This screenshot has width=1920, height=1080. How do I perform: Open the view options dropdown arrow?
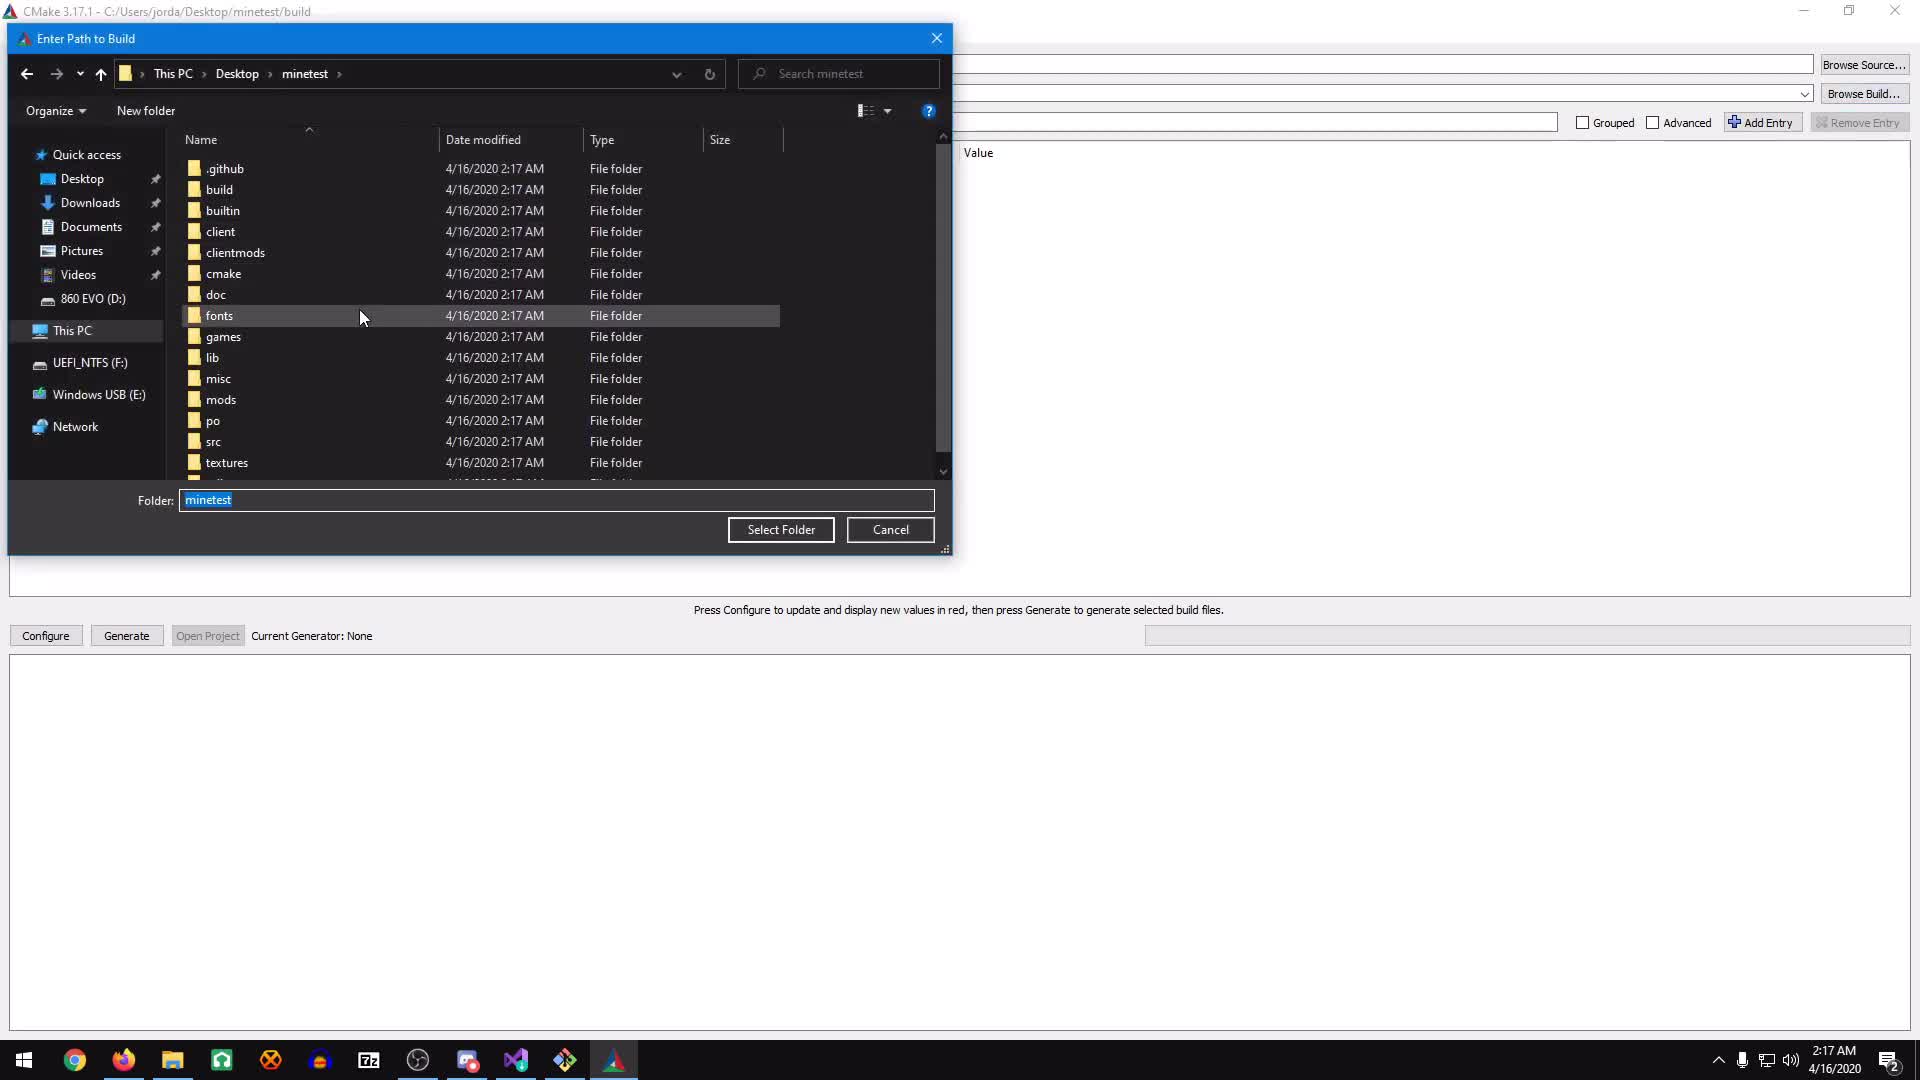[x=887, y=111]
